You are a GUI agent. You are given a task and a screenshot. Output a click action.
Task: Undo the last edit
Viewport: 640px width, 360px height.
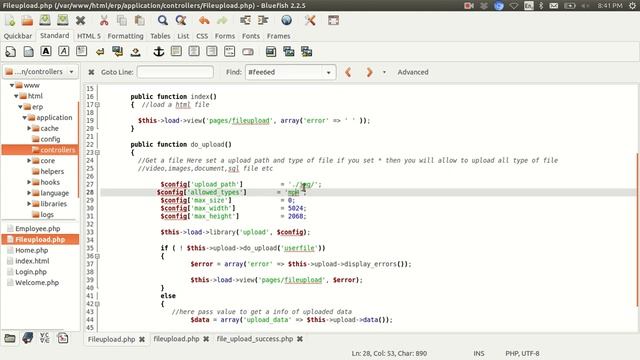204,20
